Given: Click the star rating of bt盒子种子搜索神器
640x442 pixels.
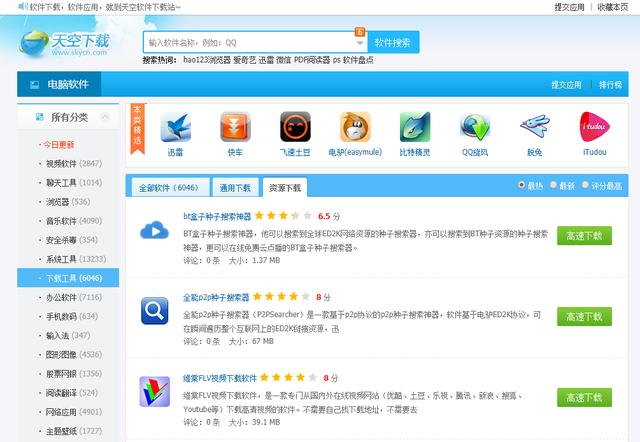Looking at the screenshot, I should (x=283, y=215).
